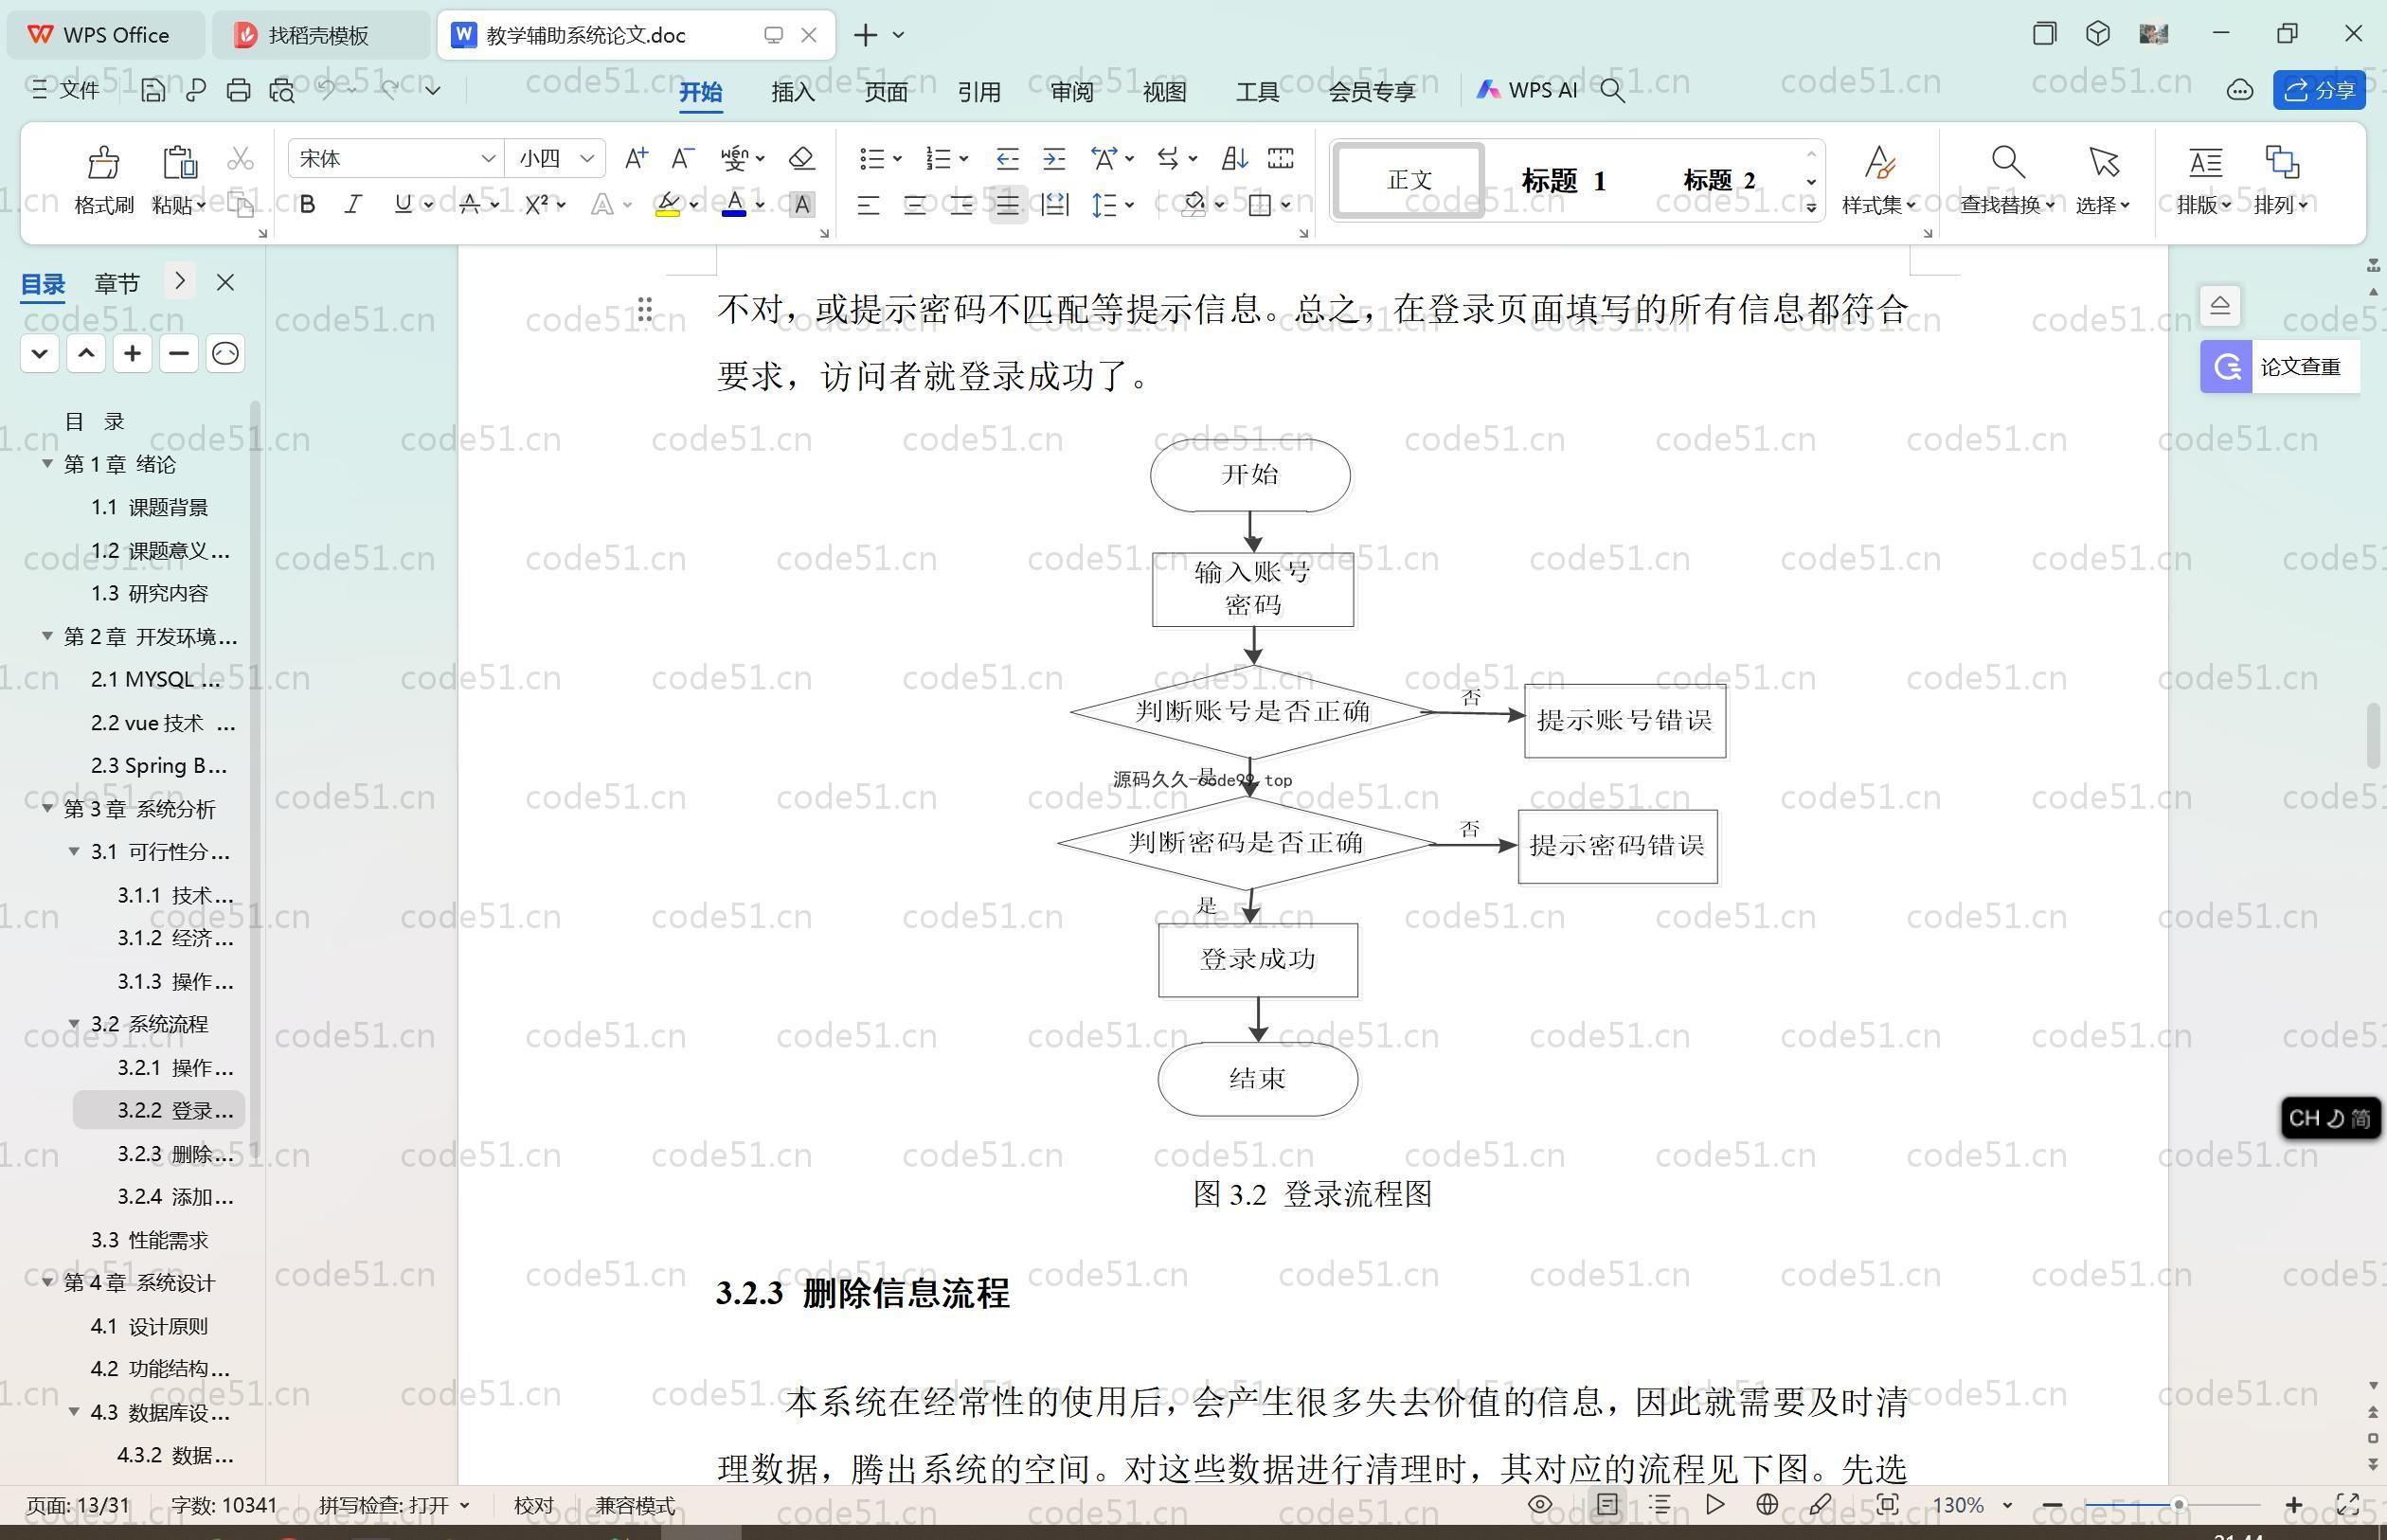Open the 页面 ribbon tab
The height and width of the screenshot is (1540, 2387).
[x=886, y=91]
